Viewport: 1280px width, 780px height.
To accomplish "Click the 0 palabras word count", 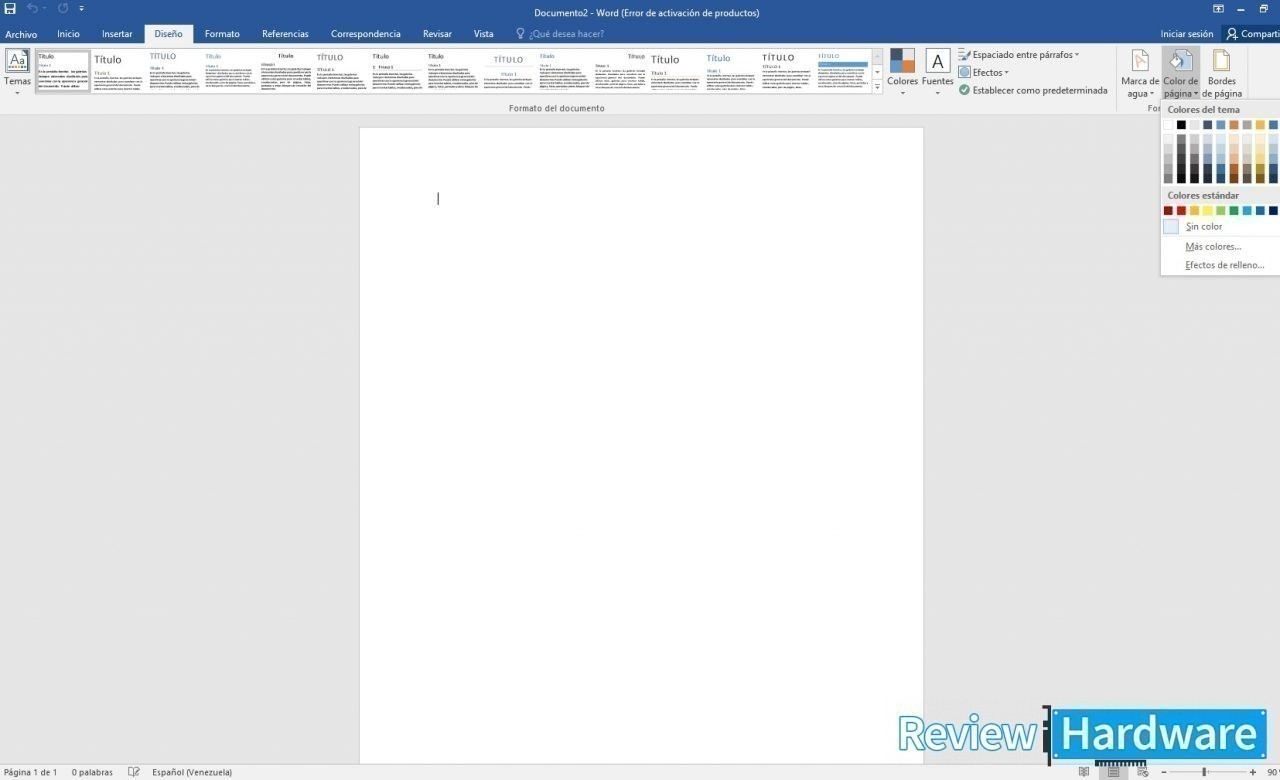I will (92, 772).
